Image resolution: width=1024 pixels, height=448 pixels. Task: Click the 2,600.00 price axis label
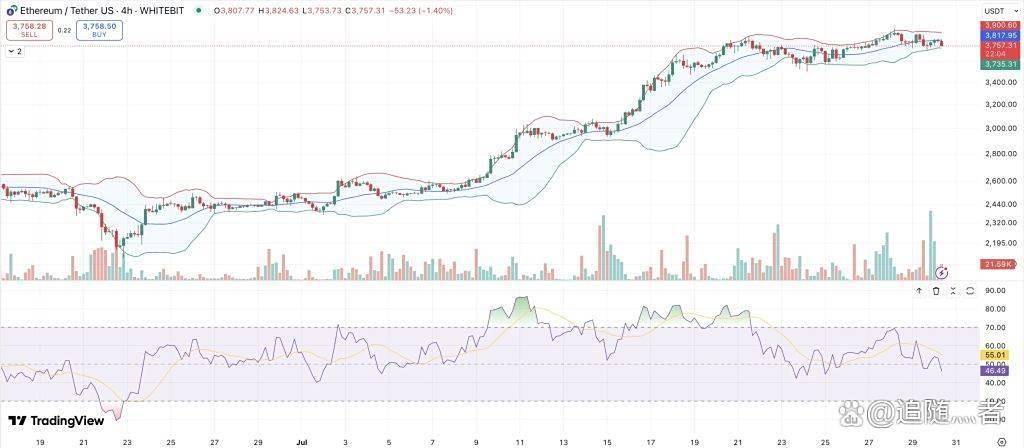click(x=1000, y=182)
